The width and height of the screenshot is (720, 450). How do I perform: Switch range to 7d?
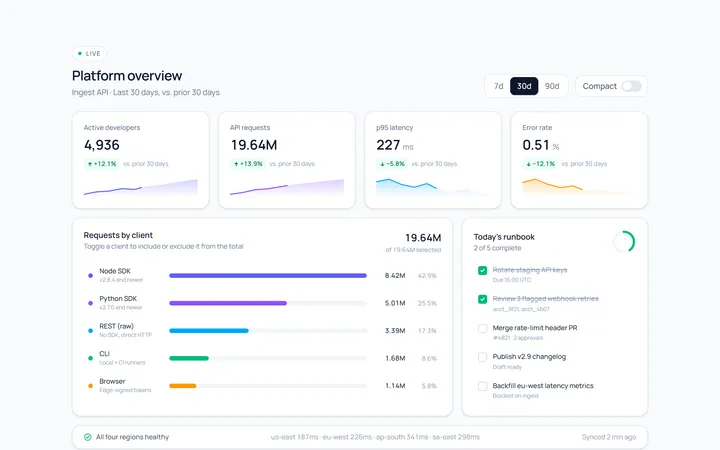click(x=498, y=86)
